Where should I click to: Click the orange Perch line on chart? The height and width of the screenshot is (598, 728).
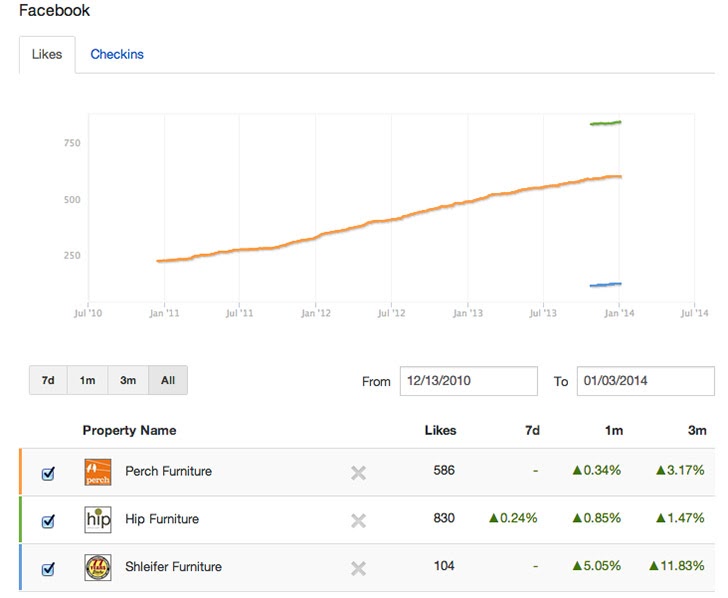tap(400, 219)
